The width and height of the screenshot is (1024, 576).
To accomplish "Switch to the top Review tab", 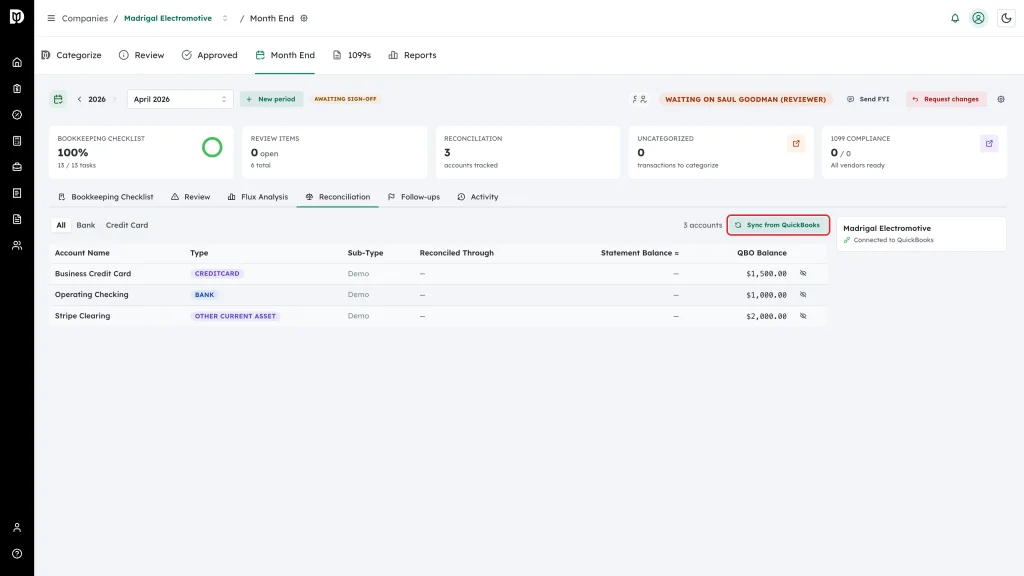I will [142, 56].
